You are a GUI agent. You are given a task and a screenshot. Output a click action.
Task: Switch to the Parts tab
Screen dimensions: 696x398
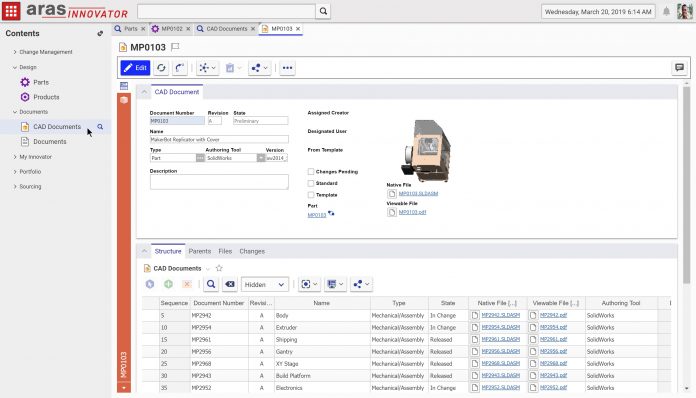tap(130, 28)
